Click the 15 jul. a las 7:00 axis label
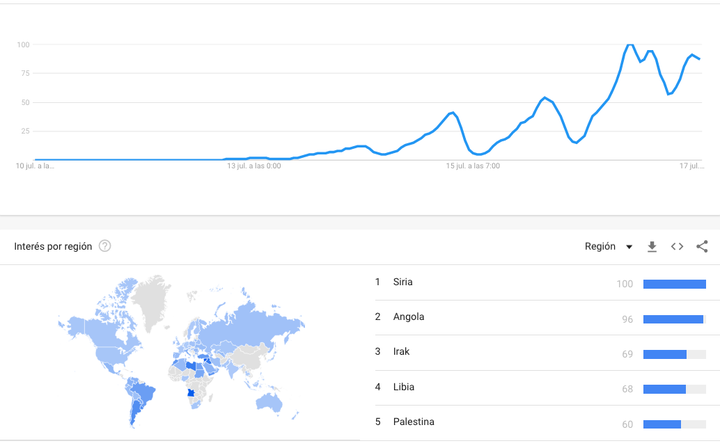Screen dimensions: 720x448 click(472, 166)
